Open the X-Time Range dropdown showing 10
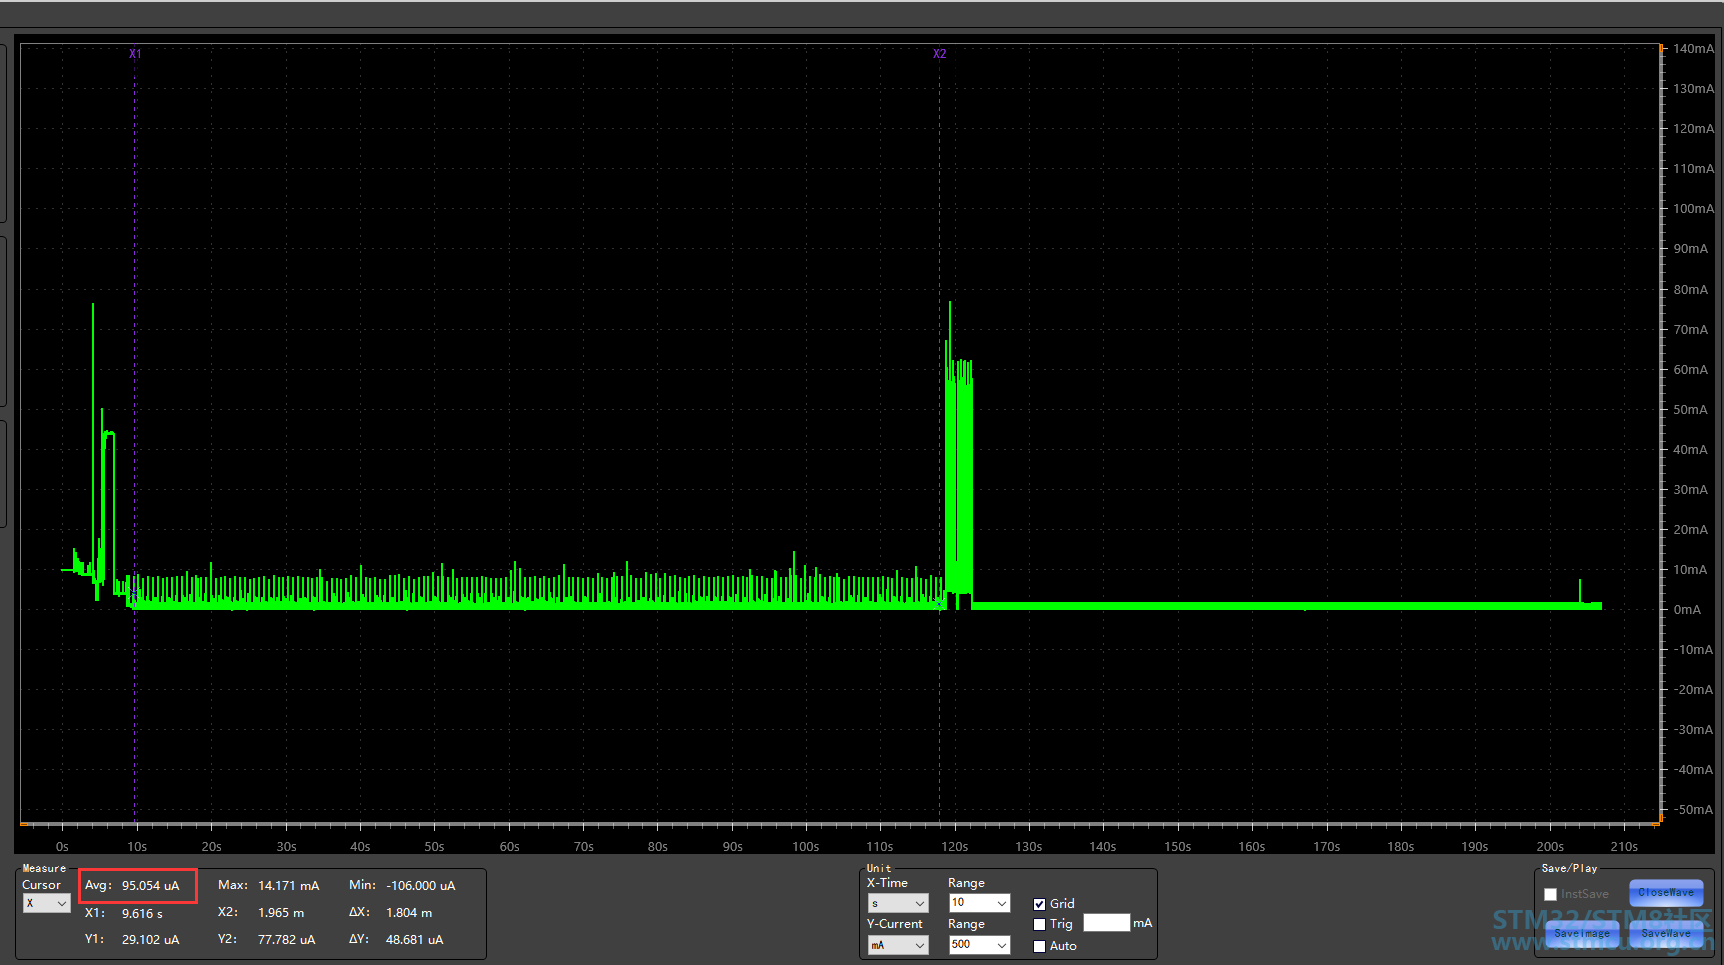1724x965 pixels. point(979,903)
